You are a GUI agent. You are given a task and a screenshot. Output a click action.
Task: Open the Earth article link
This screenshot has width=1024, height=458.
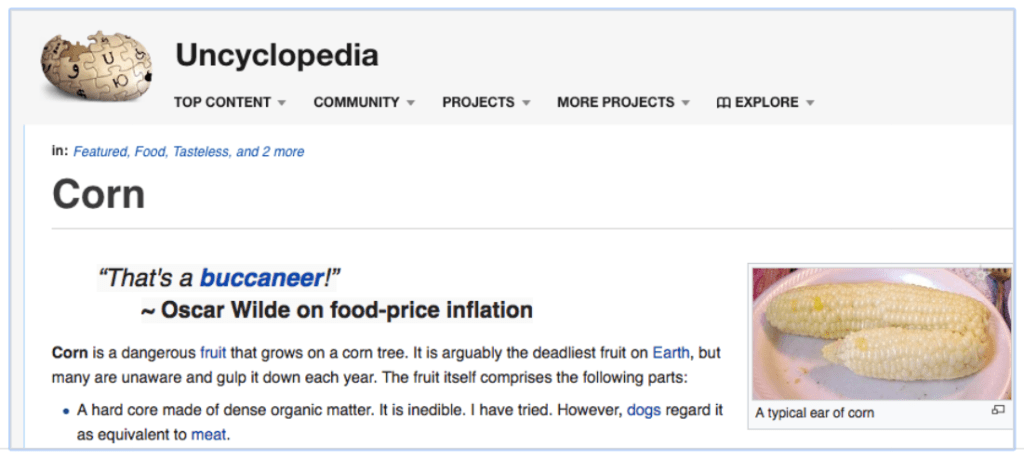click(x=670, y=353)
